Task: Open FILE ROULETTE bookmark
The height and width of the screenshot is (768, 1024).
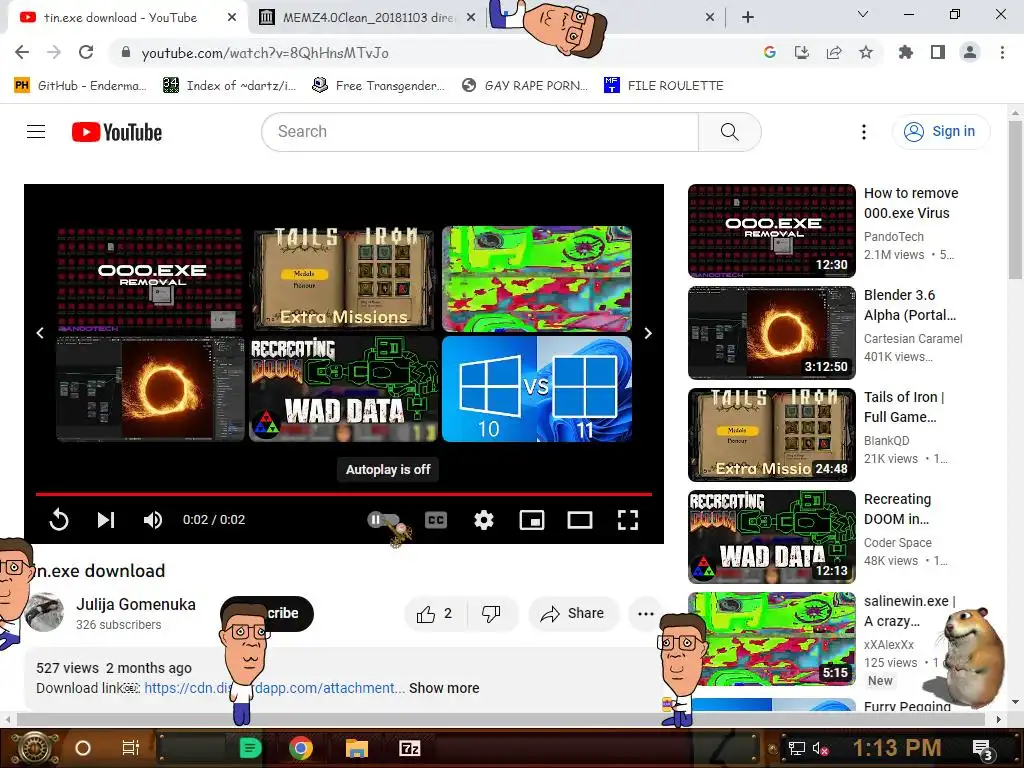Action: point(664,86)
